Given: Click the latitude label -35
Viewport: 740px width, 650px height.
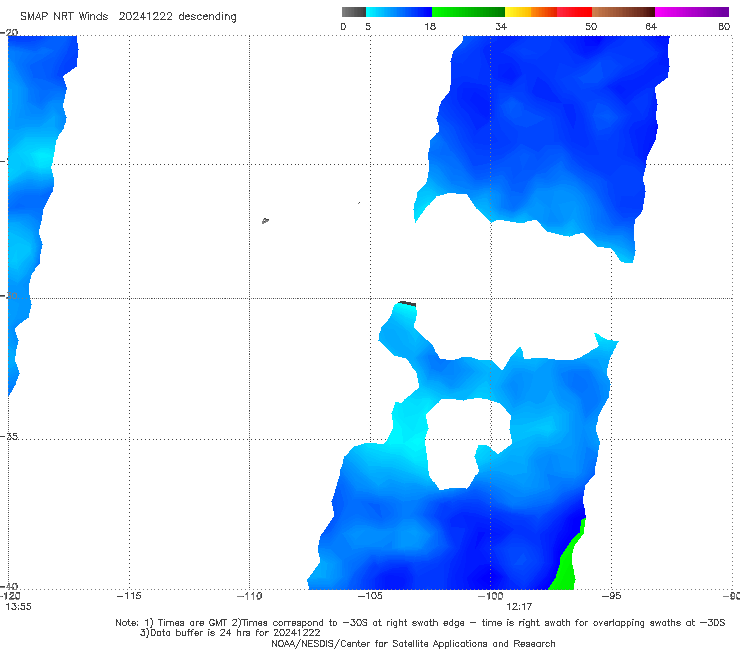Looking at the screenshot, I should [x=9, y=437].
